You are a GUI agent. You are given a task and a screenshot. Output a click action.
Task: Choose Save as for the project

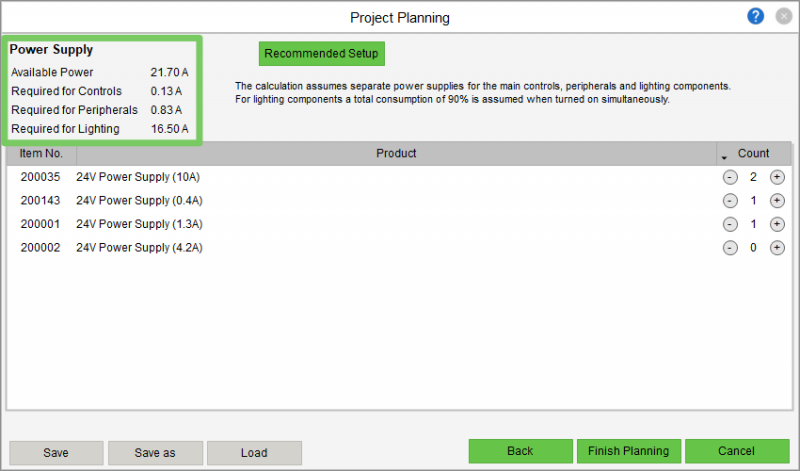pos(155,453)
